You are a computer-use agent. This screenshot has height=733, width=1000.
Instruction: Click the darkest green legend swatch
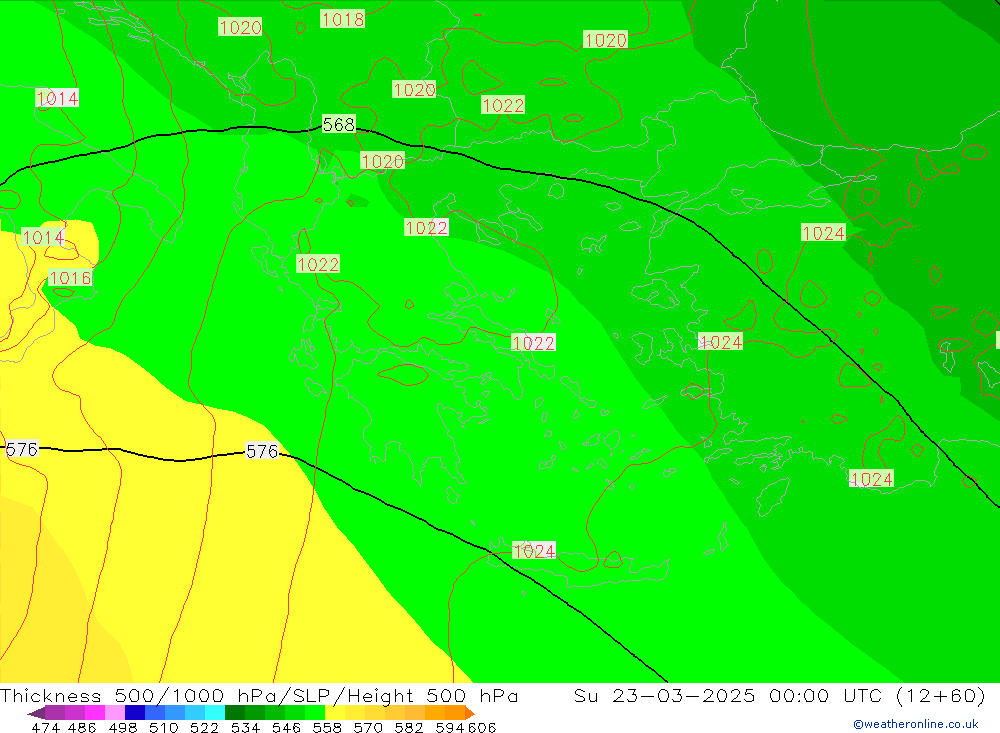pyautogui.click(x=235, y=713)
